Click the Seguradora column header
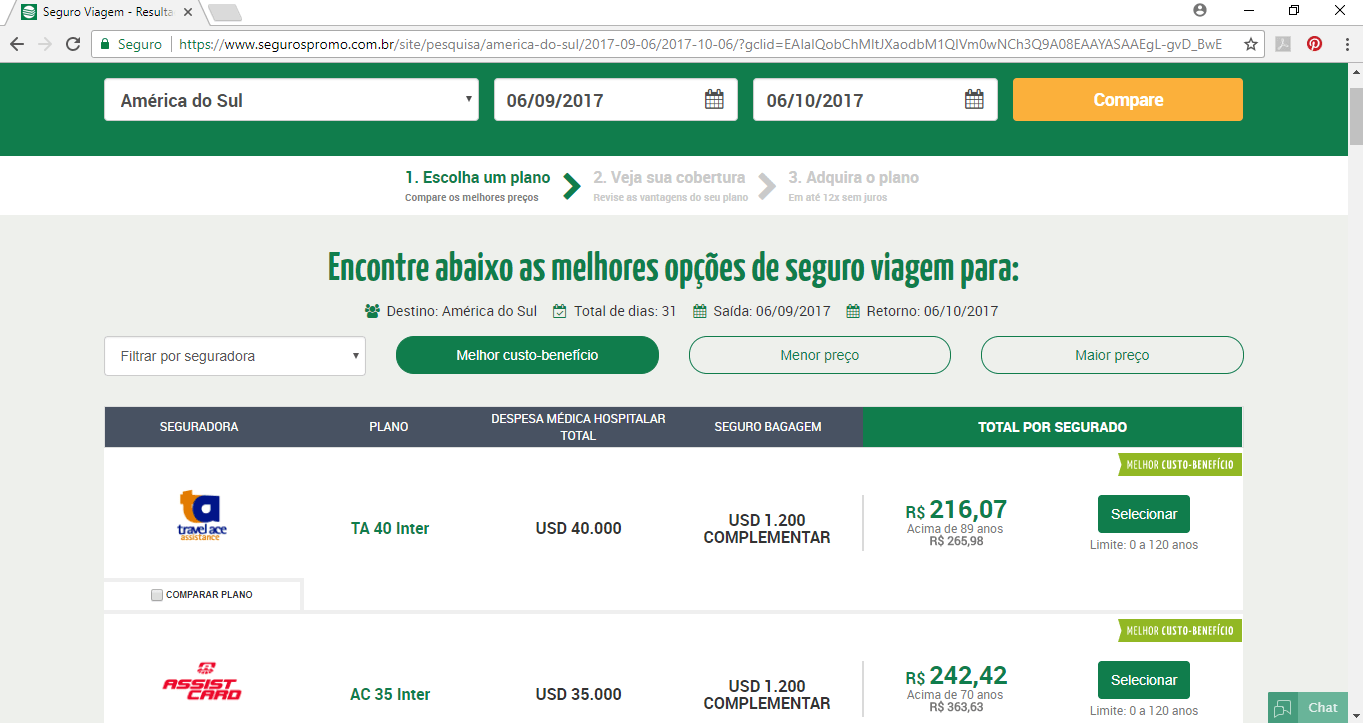The width and height of the screenshot is (1363, 723). point(199,427)
